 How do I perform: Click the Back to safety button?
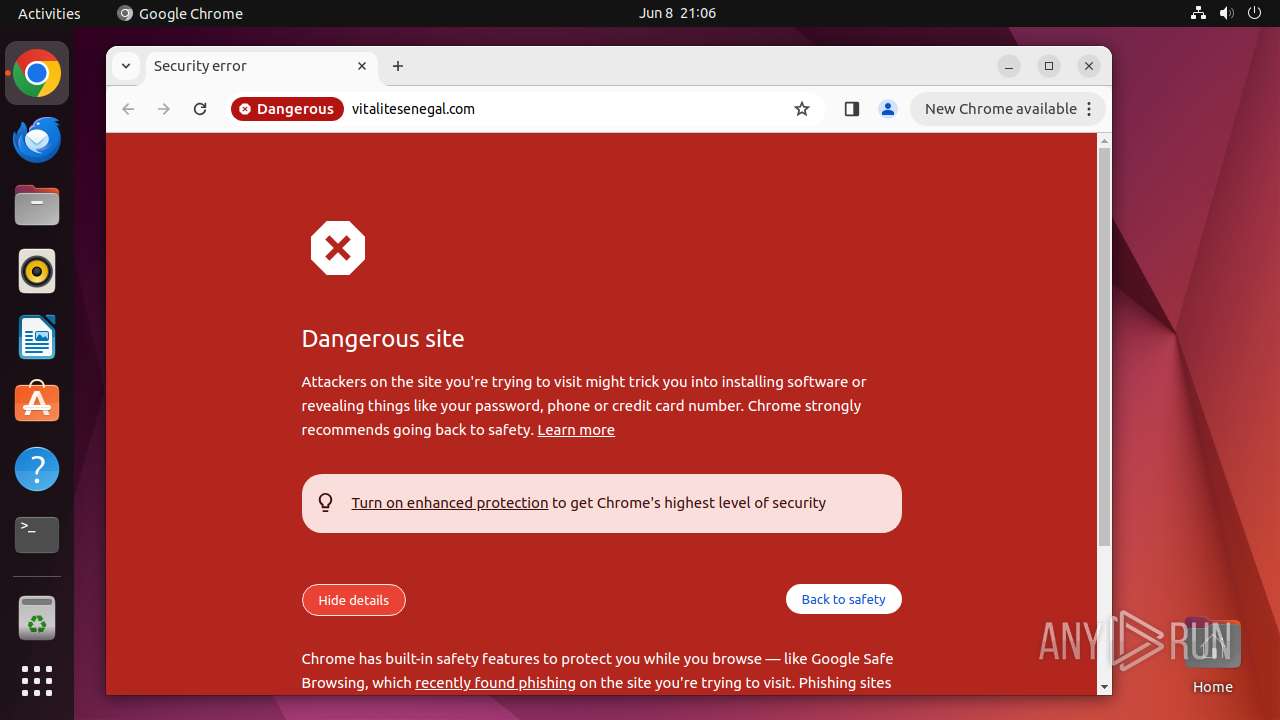click(x=843, y=599)
